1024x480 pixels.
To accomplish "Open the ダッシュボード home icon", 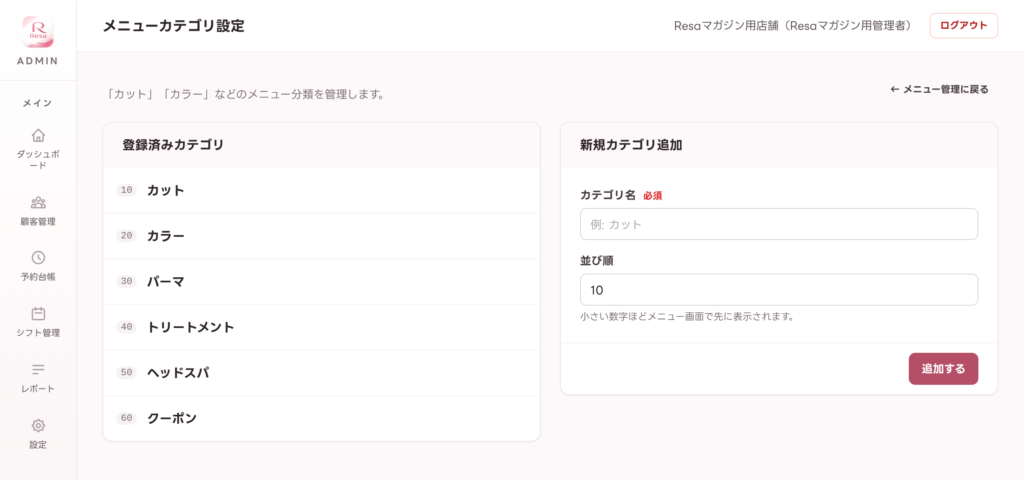I will tap(38, 136).
